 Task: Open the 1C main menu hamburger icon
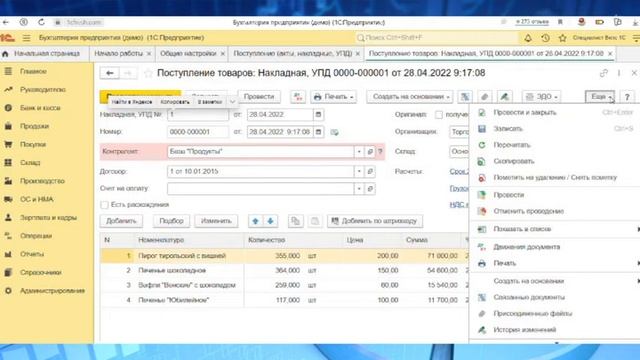coord(27,38)
